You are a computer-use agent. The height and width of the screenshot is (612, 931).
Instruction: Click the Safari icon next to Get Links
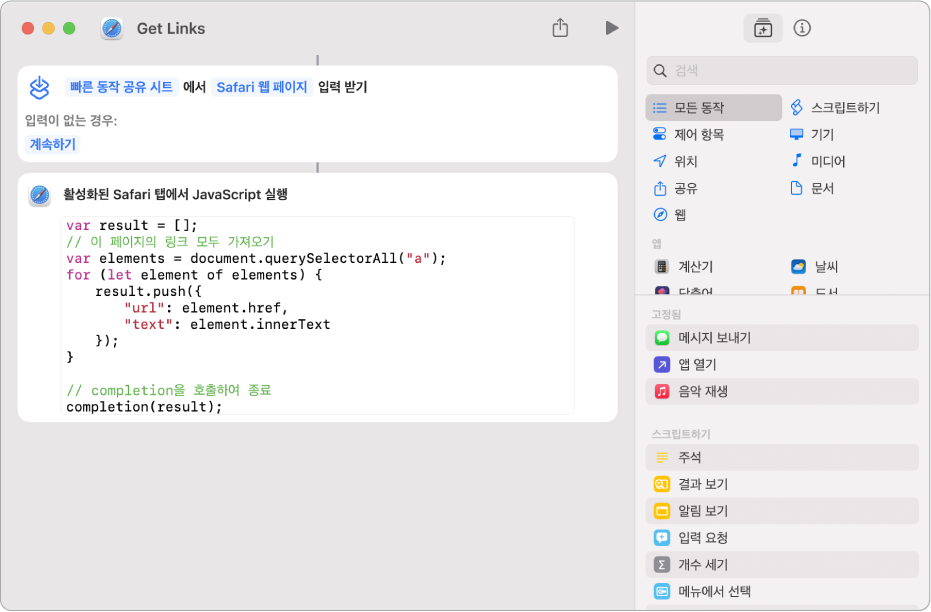click(112, 28)
